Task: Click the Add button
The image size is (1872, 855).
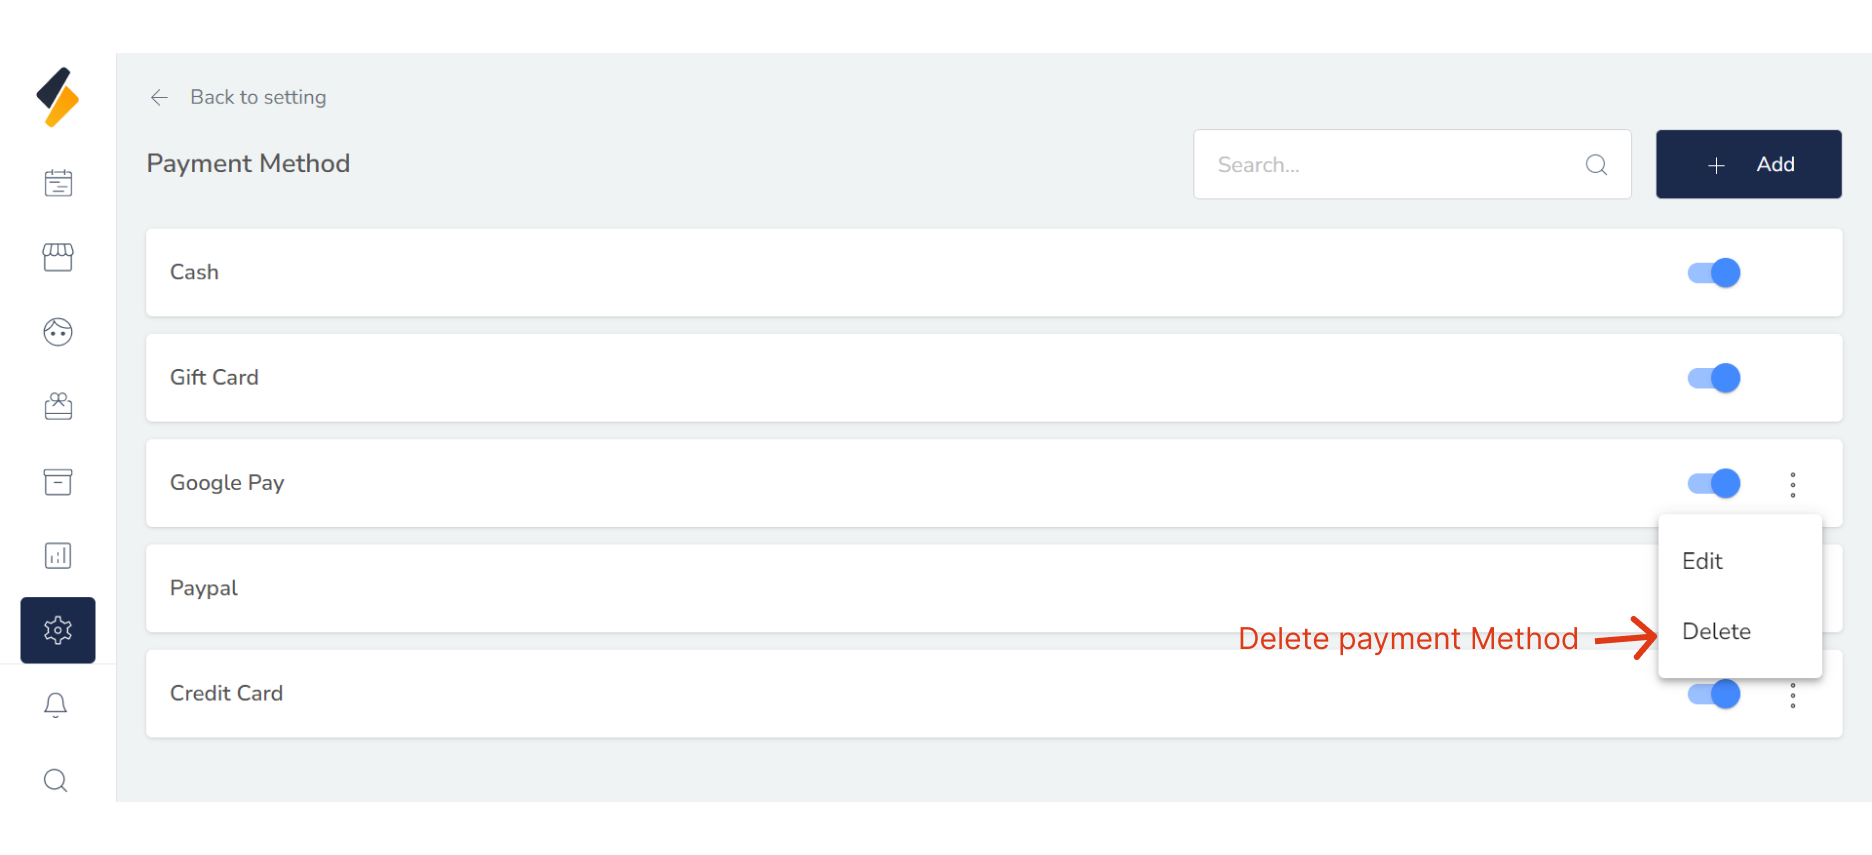Action: click(x=1749, y=164)
